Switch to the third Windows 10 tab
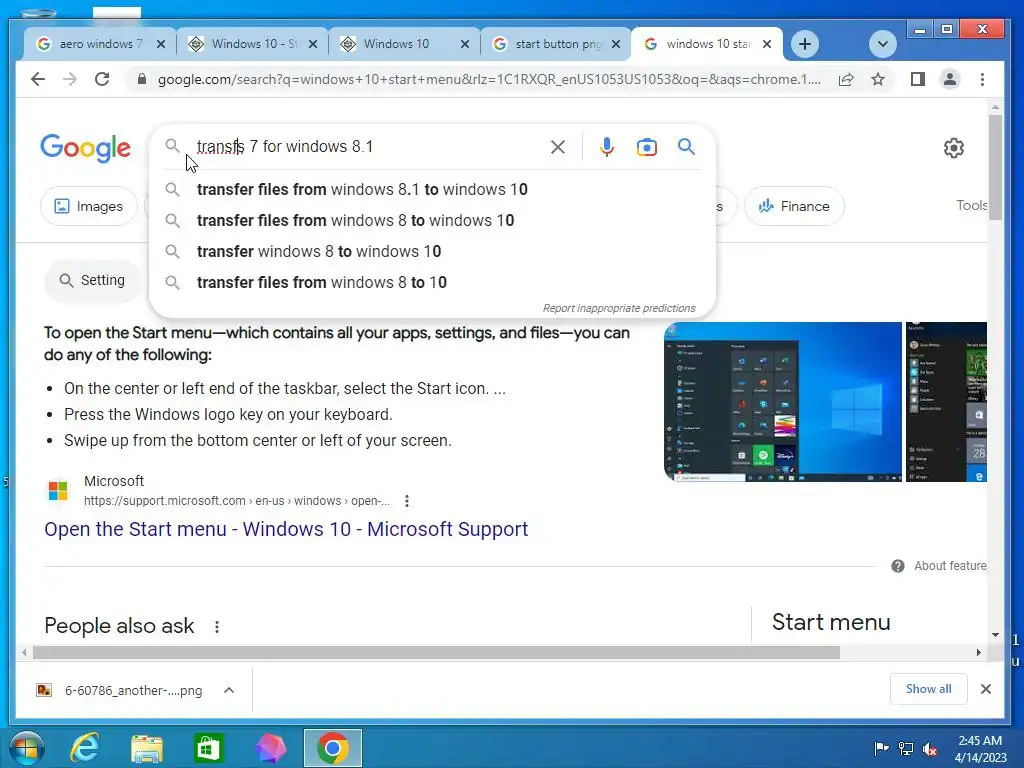1024x768 pixels. tap(405, 44)
